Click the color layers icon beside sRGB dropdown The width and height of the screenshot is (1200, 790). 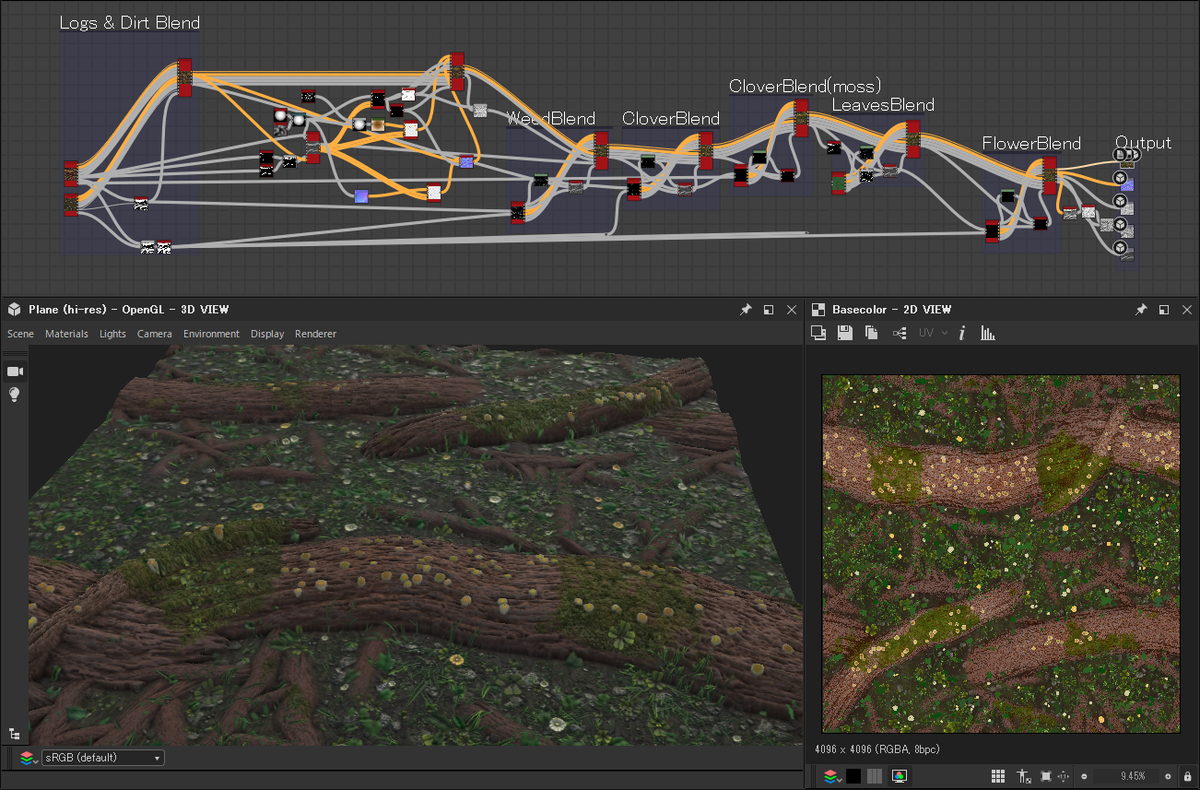click(27, 758)
